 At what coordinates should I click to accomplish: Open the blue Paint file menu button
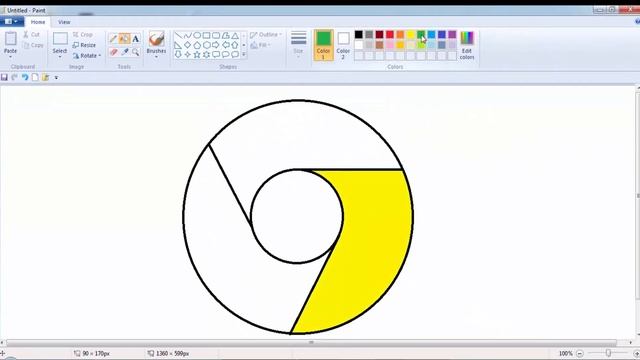(x=11, y=22)
